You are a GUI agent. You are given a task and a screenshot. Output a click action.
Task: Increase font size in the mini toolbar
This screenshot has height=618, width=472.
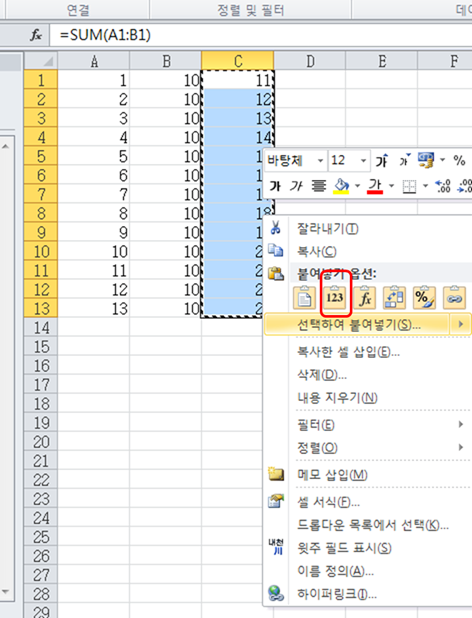click(381, 160)
